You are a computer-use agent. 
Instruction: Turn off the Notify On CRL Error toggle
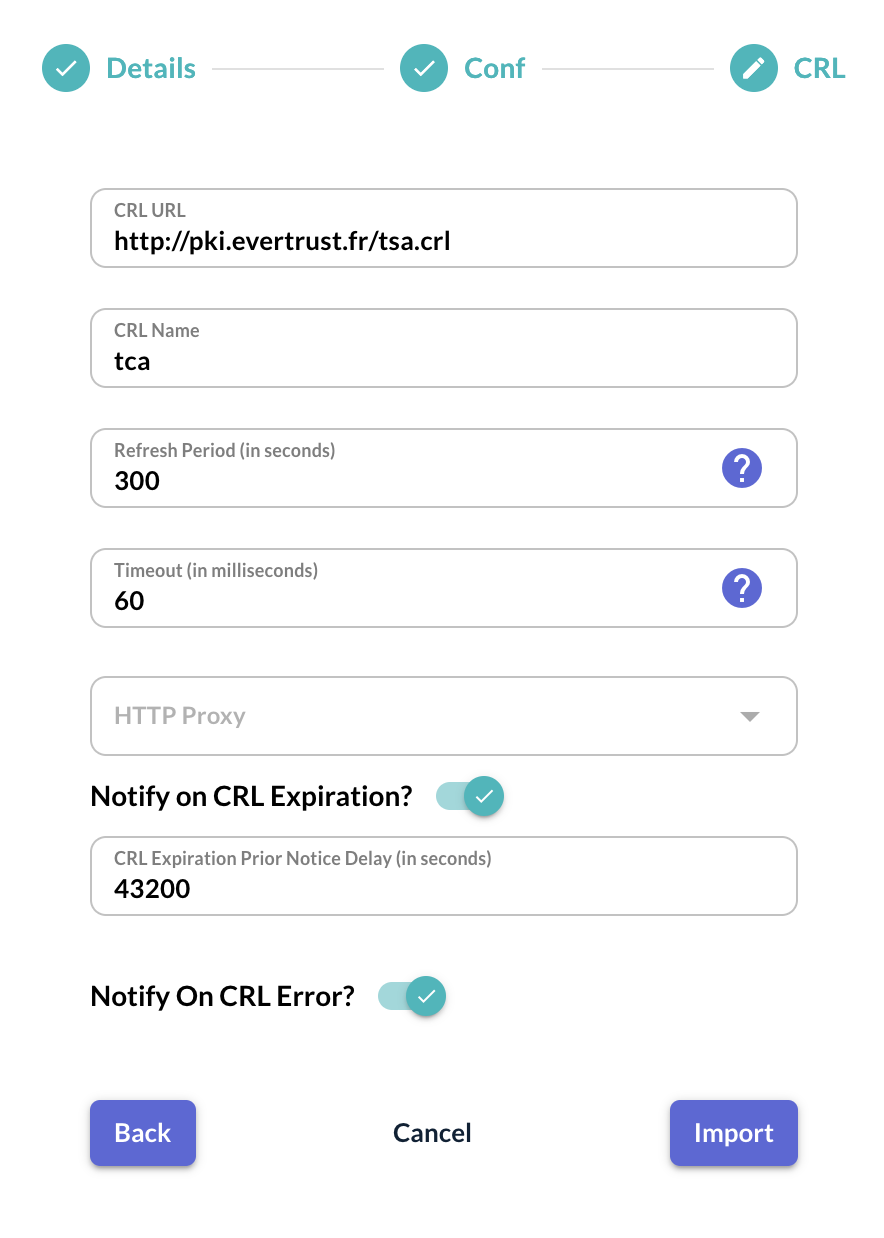pos(412,997)
